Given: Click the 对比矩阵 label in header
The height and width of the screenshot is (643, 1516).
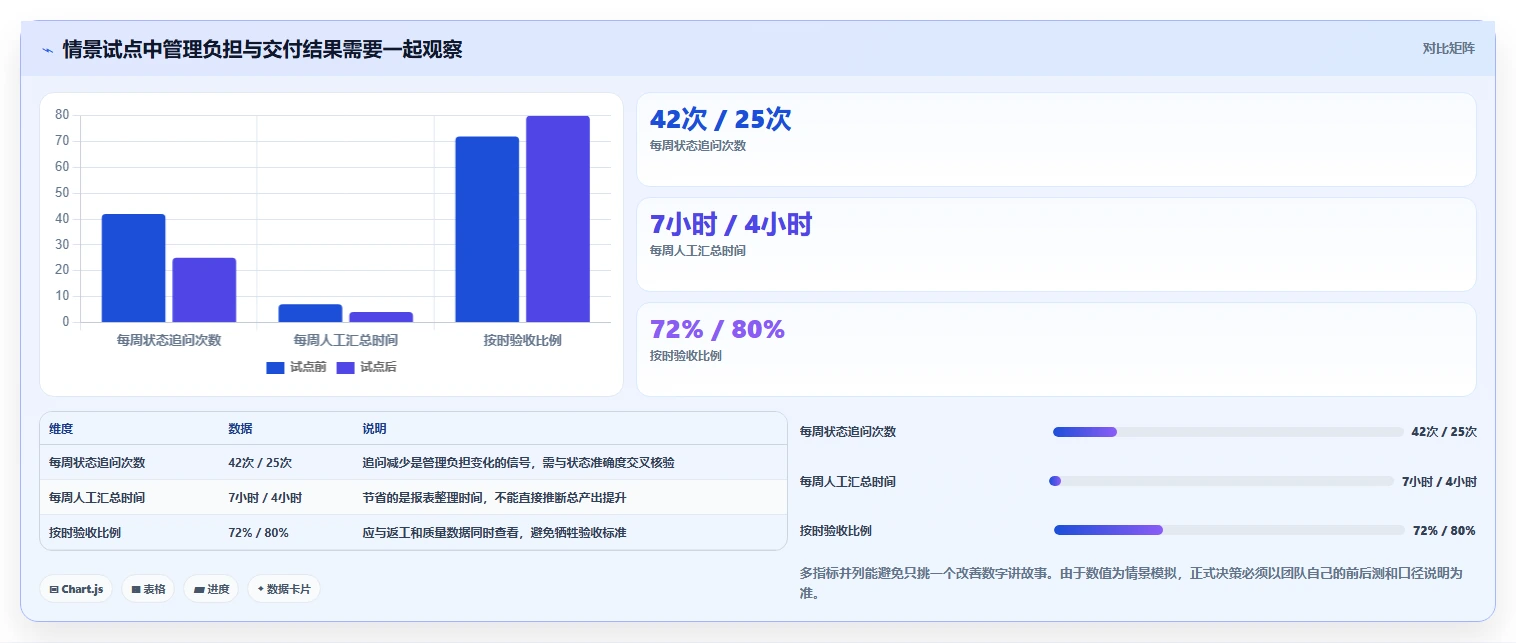Looking at the screenshot, I should [1448, 48].
